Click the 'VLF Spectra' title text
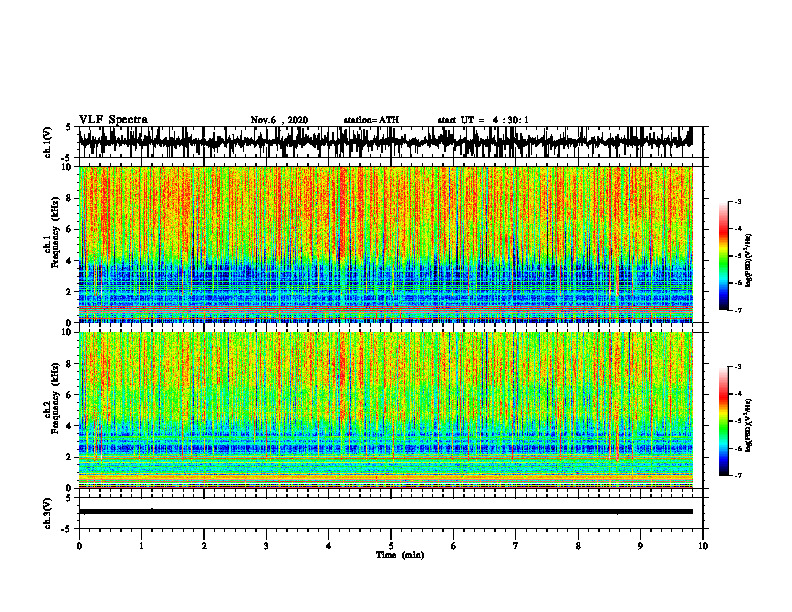Screen dimensions: 792x612 tap(113, 120)
